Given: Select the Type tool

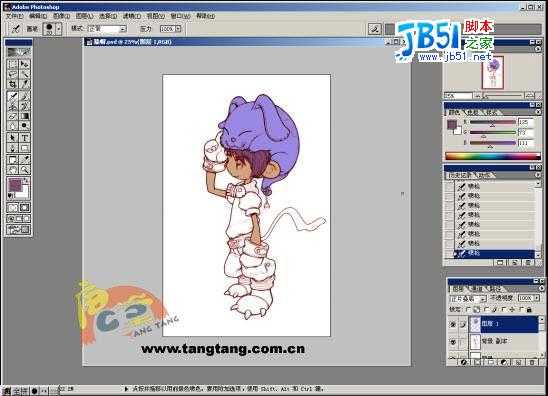Looking at the screenshot, I should [24, 138].
